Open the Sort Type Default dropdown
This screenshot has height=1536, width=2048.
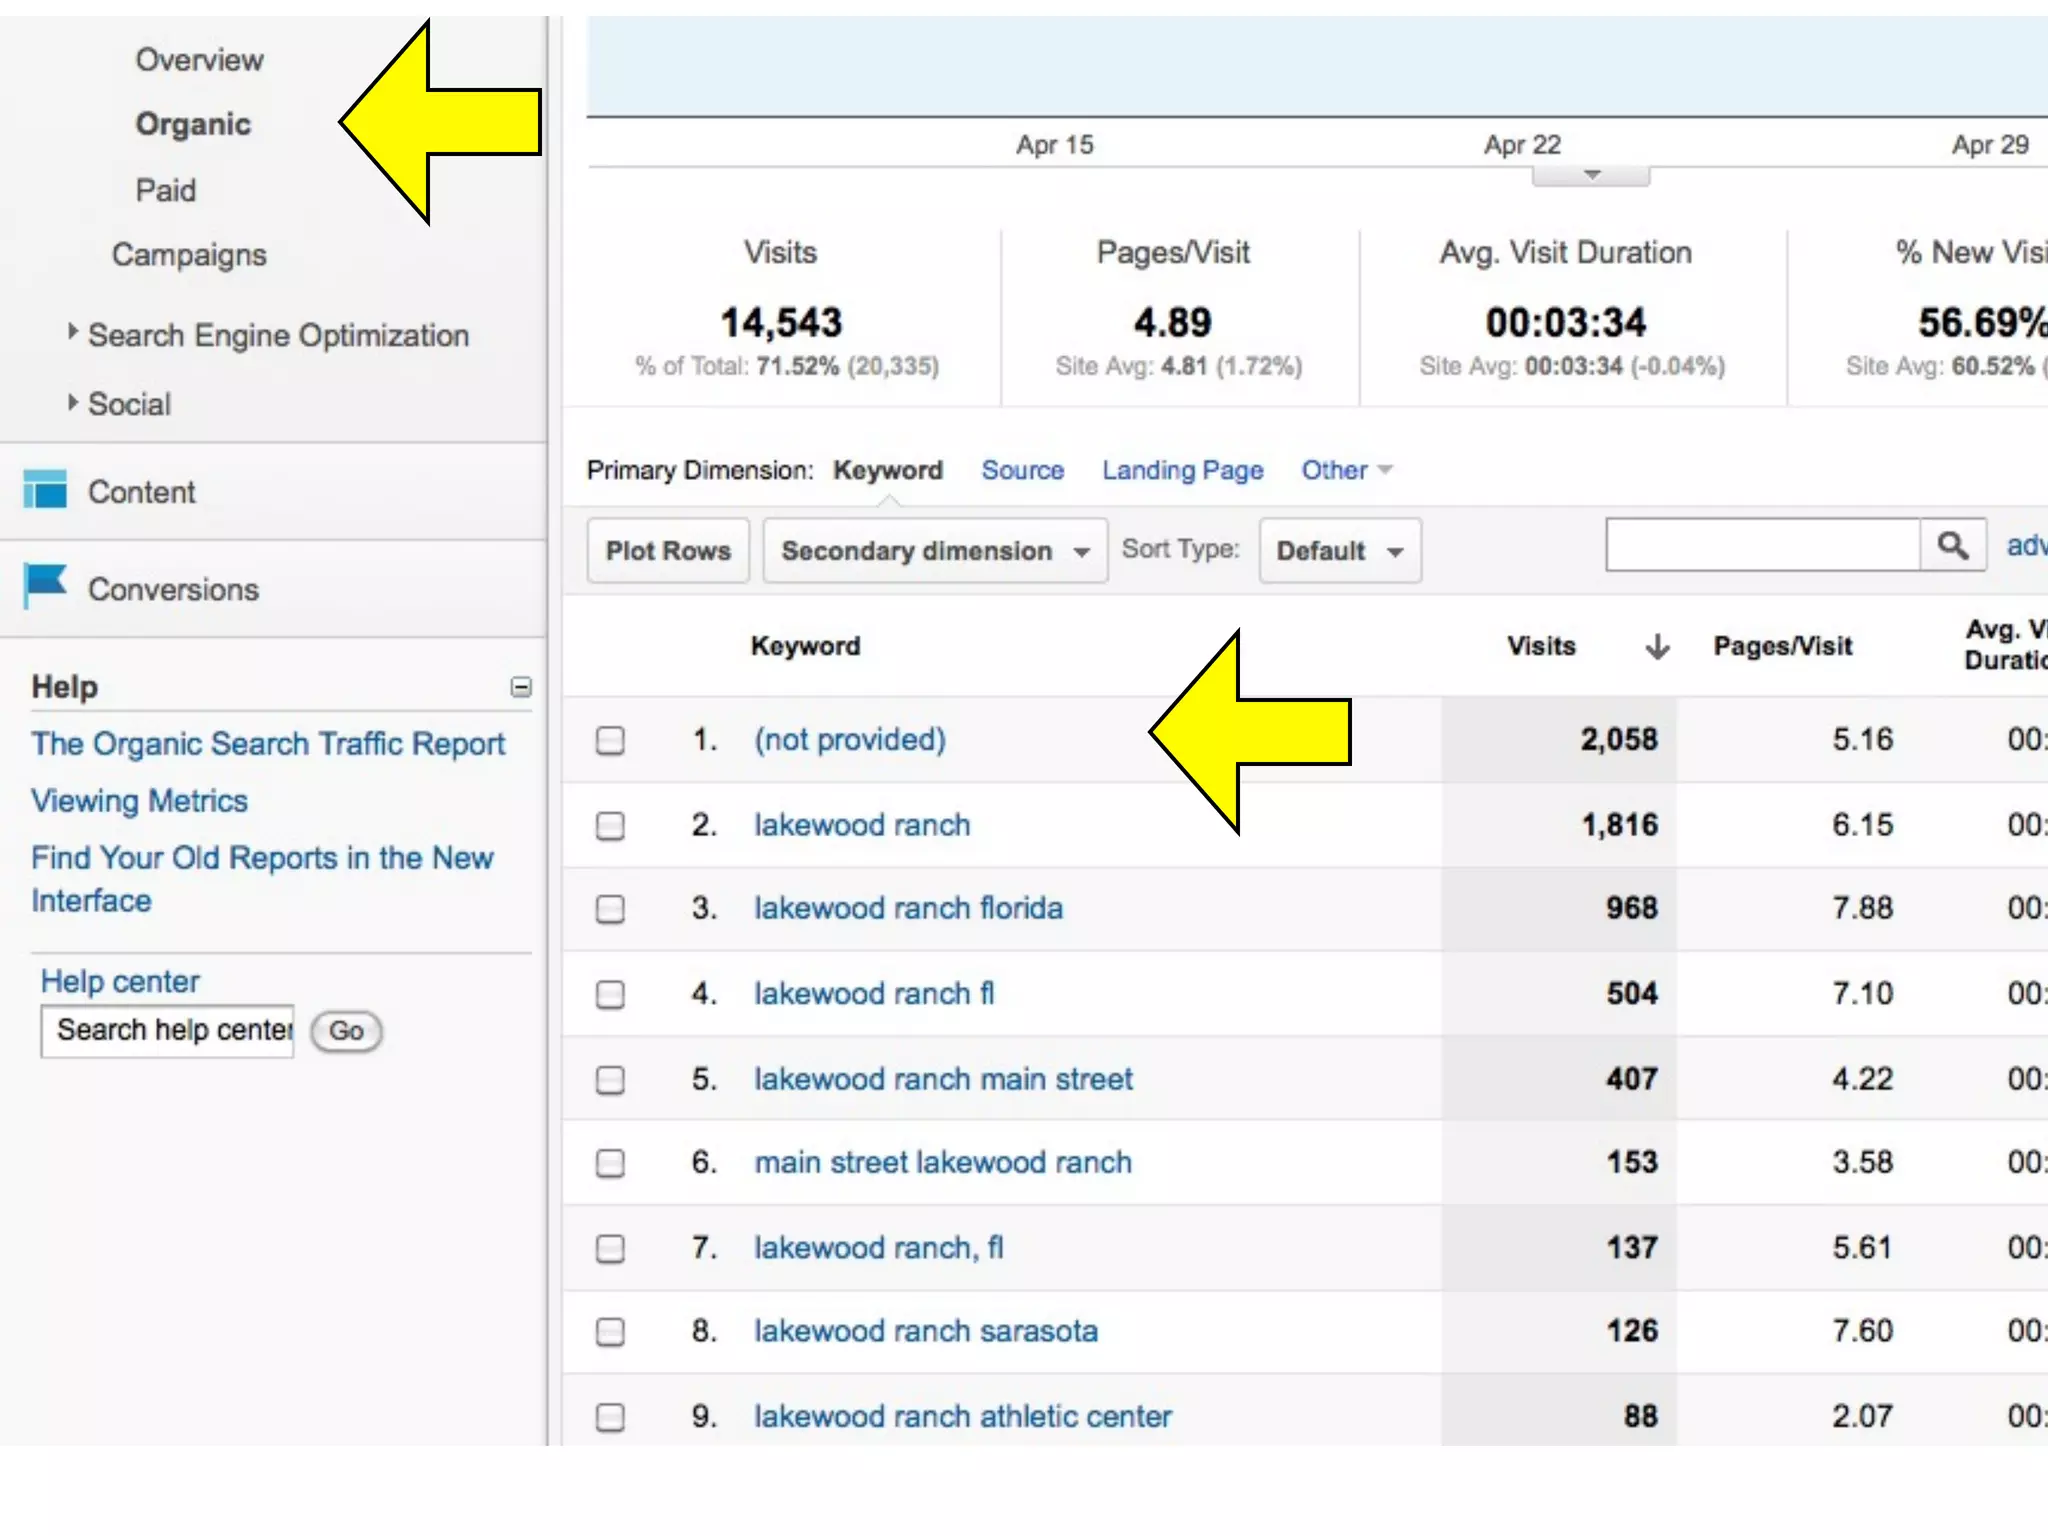click(x=1339, y=551)
